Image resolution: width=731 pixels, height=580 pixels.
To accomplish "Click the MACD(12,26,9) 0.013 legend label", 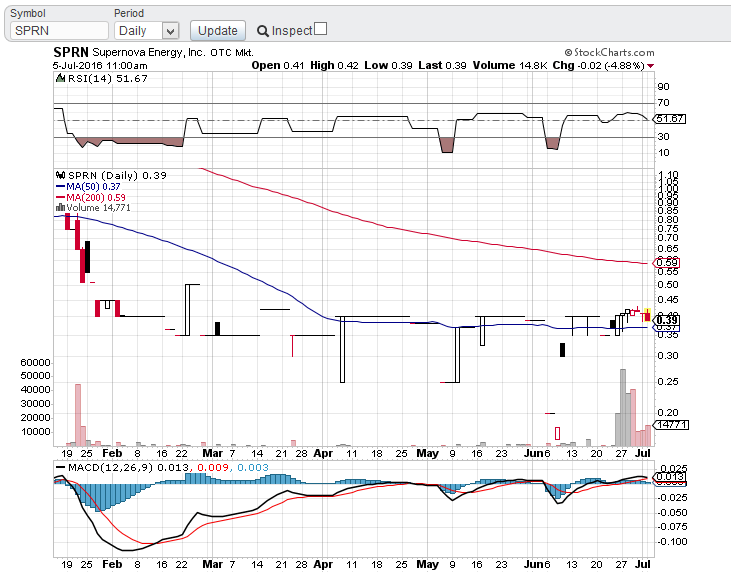I will pyautogui.click(x=129, y=468).
